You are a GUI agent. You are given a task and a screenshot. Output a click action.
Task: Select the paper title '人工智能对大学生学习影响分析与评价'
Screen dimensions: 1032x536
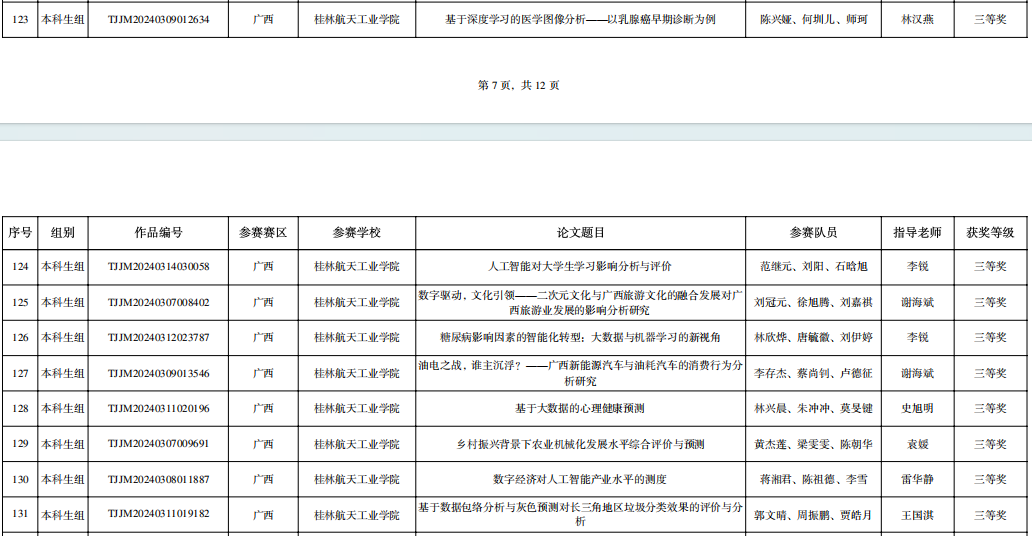[x=580, y=267]
